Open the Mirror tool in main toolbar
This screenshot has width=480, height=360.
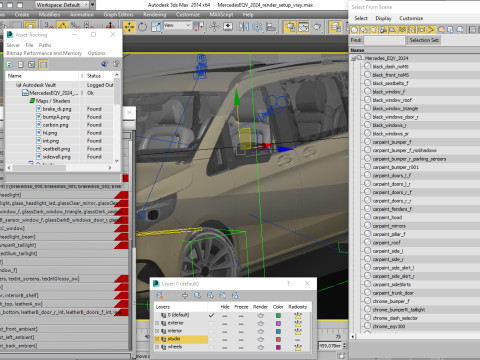point(244,27)
